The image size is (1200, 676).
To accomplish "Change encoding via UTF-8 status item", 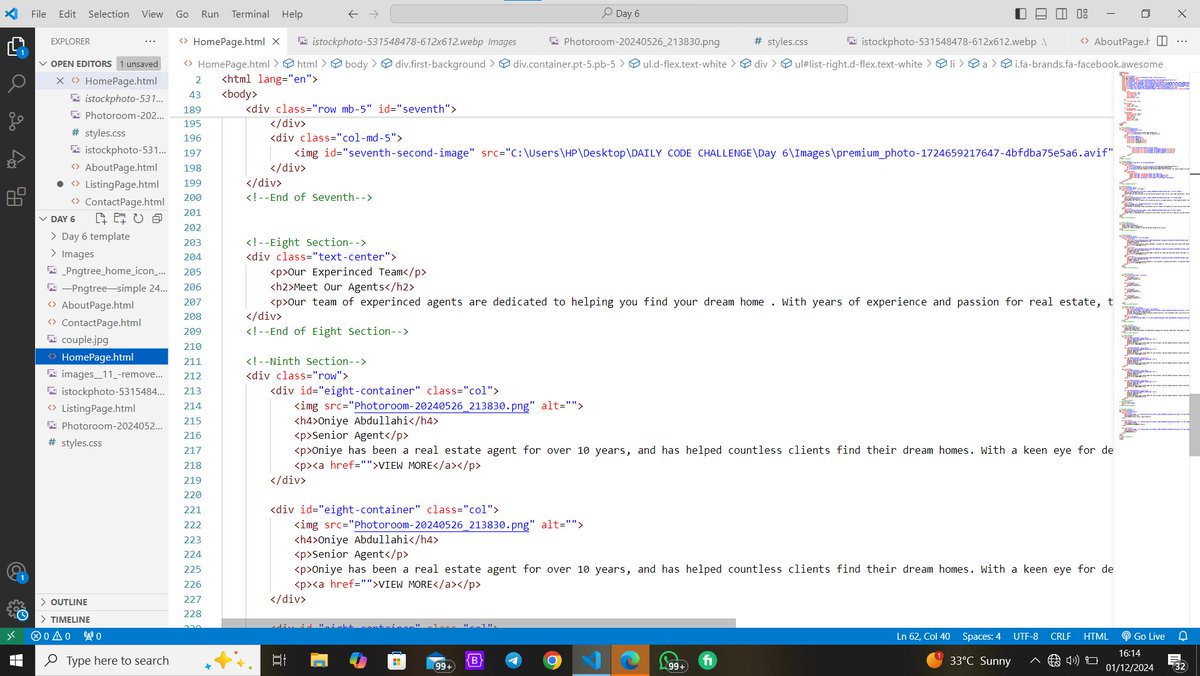I will 1025,636.
